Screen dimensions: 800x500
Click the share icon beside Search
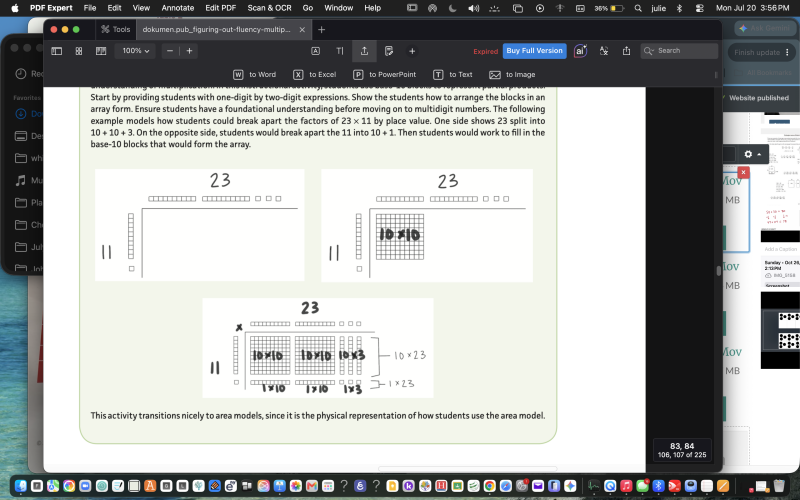pos(627,51)
